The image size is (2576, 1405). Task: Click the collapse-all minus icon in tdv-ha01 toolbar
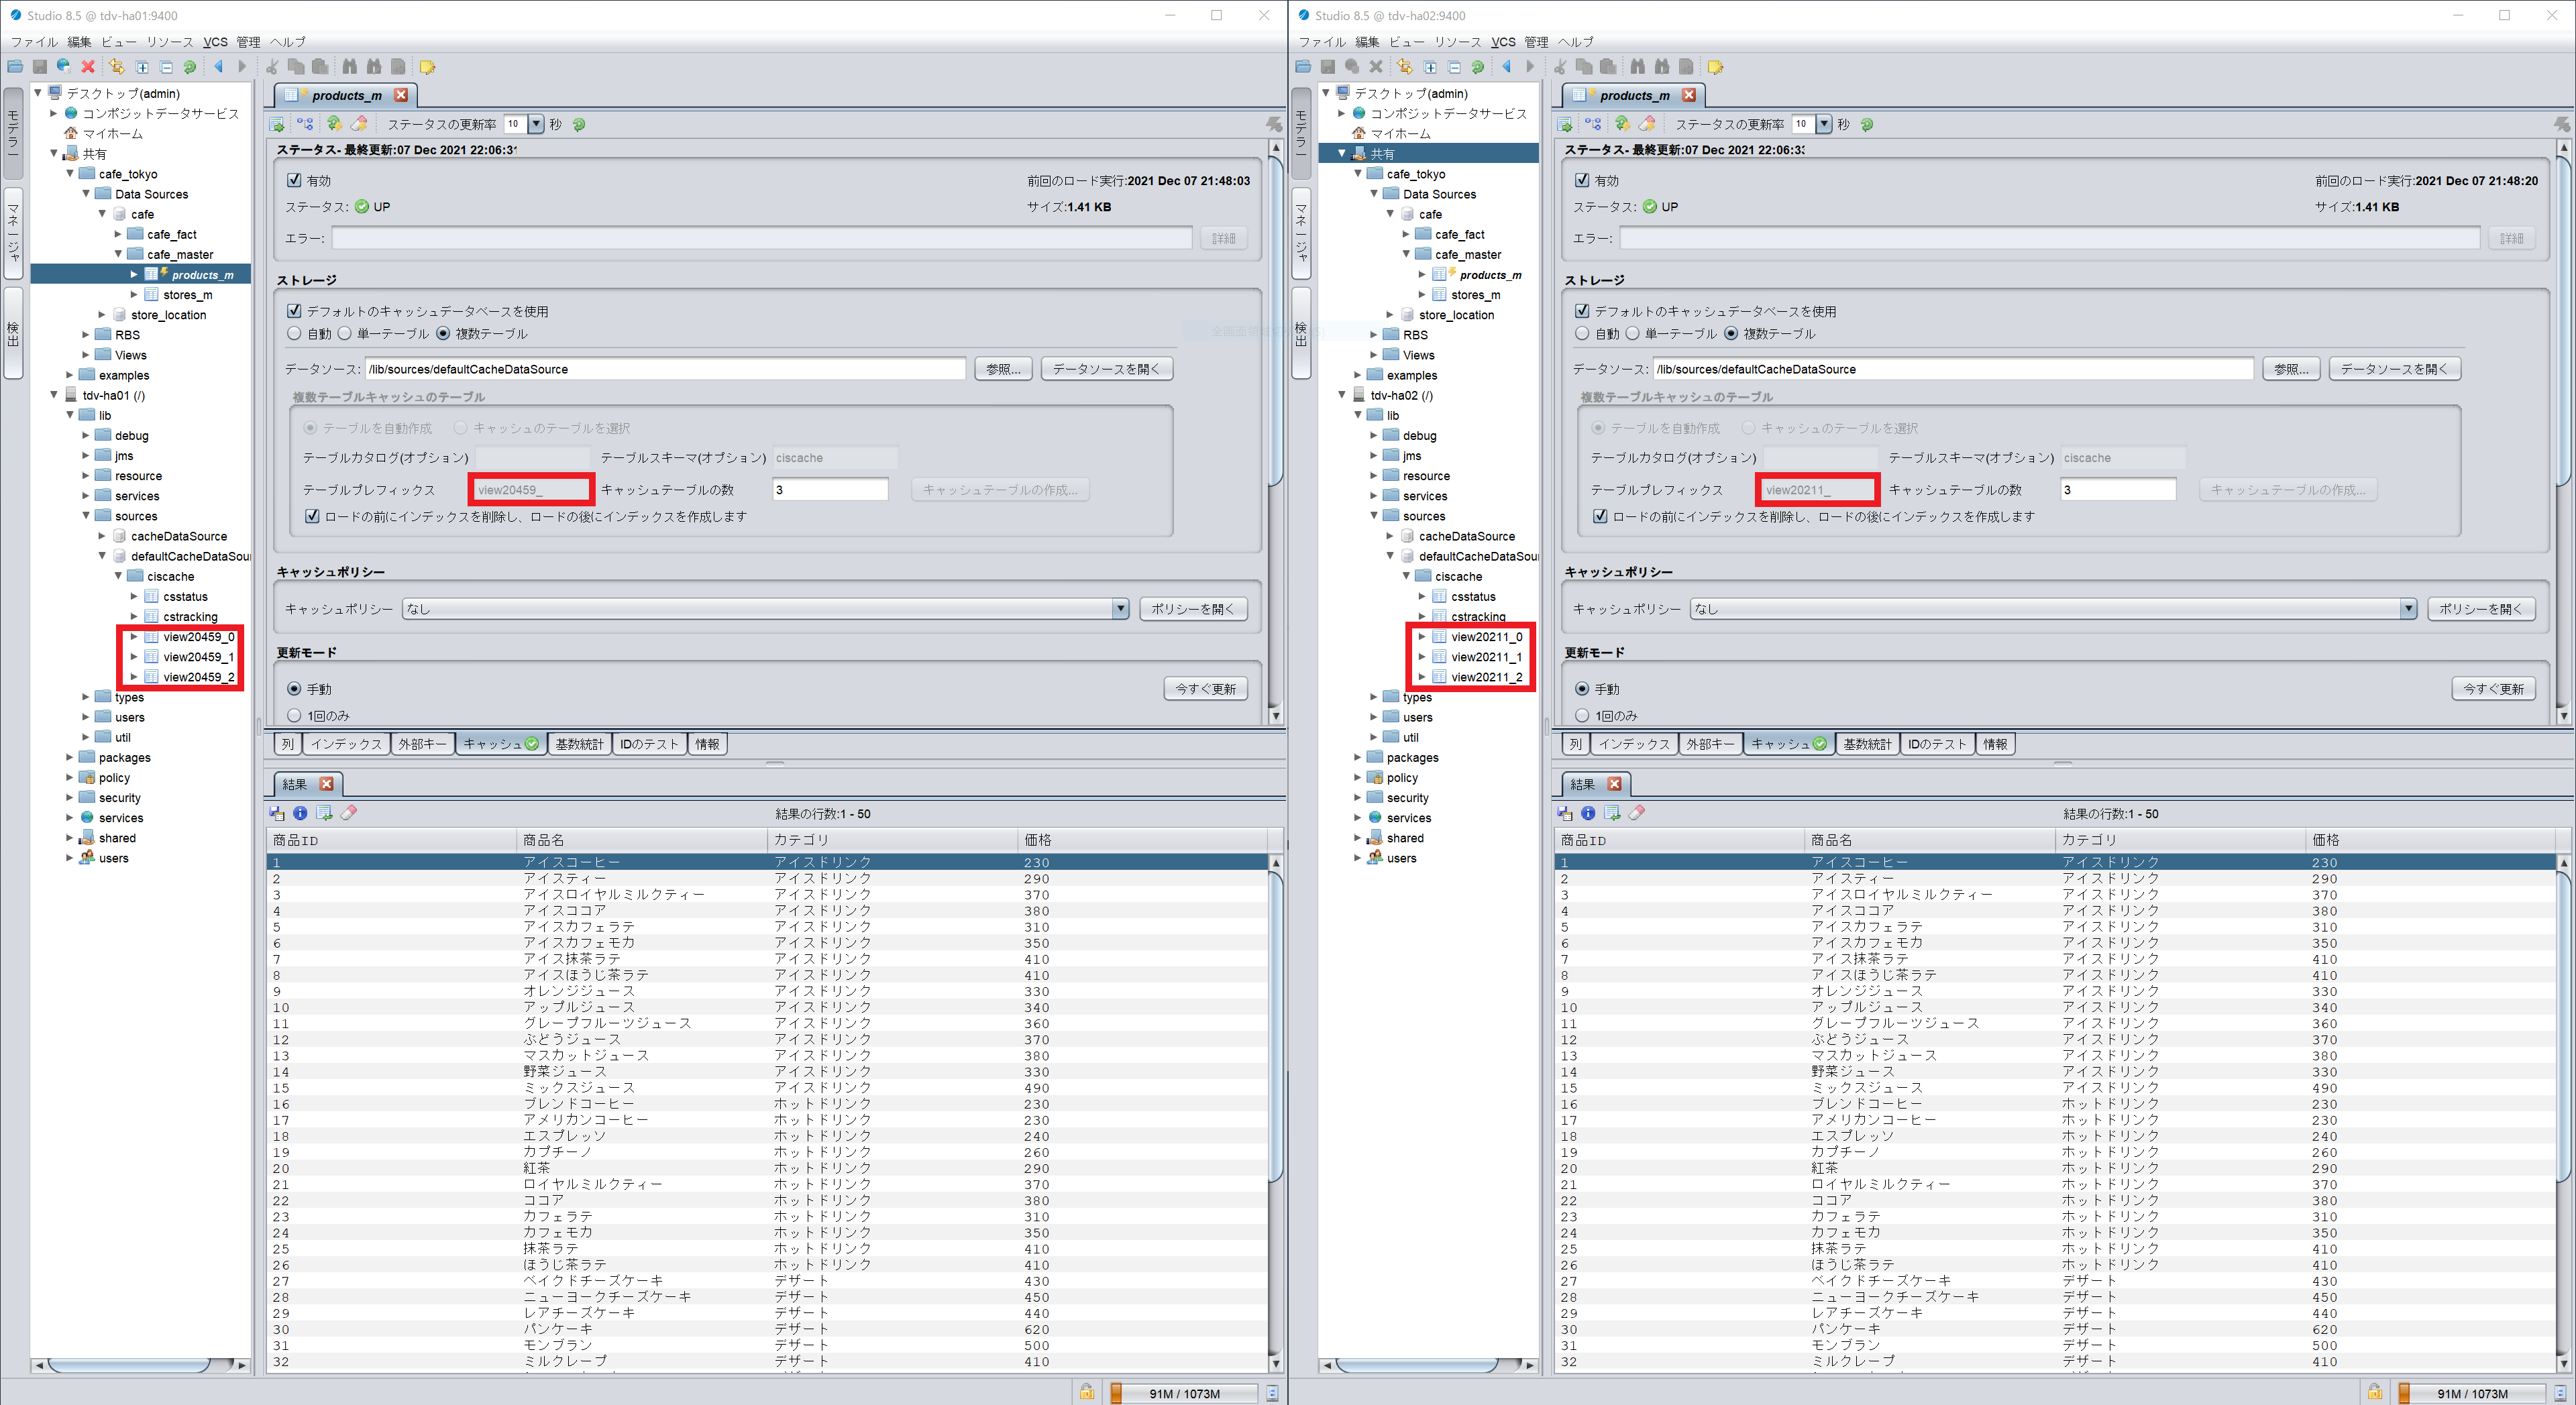point(166,67)
